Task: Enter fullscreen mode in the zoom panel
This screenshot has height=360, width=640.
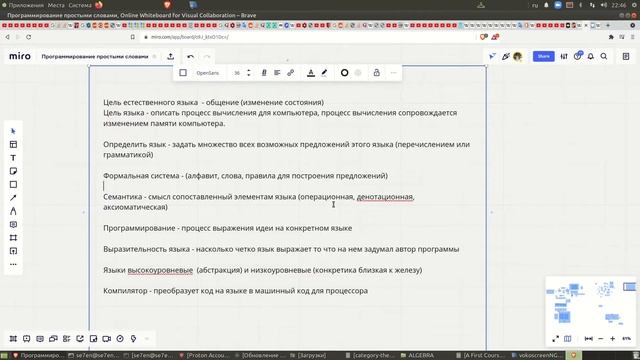Action: 556,339
